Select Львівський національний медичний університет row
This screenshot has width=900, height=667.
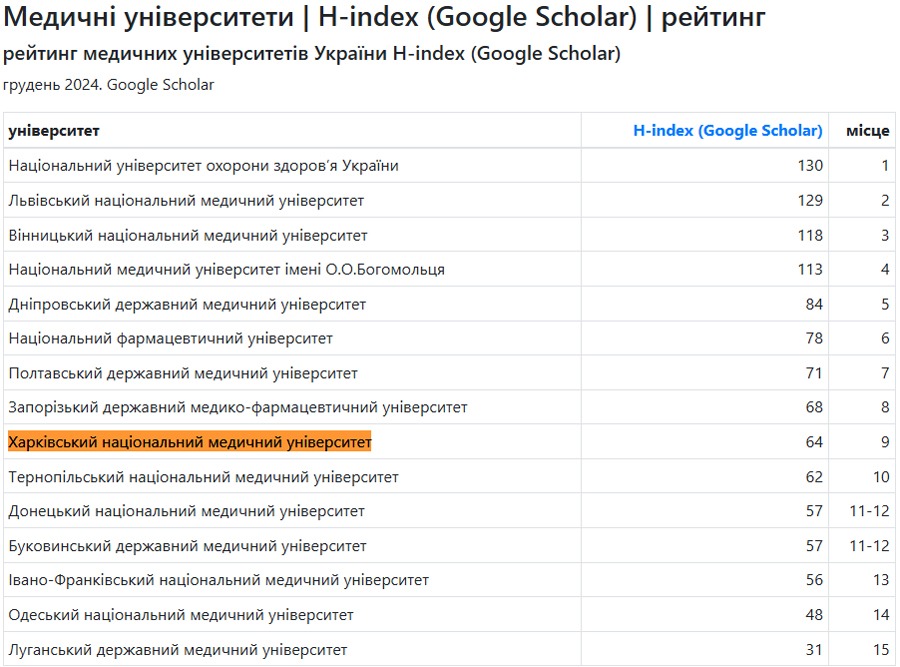[x=186, y=201]
